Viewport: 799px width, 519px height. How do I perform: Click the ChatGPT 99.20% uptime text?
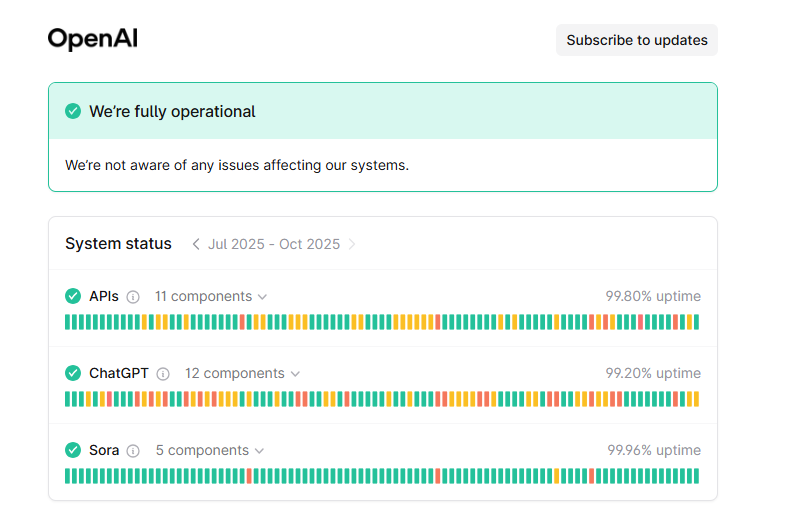click(x=653, y=373)
